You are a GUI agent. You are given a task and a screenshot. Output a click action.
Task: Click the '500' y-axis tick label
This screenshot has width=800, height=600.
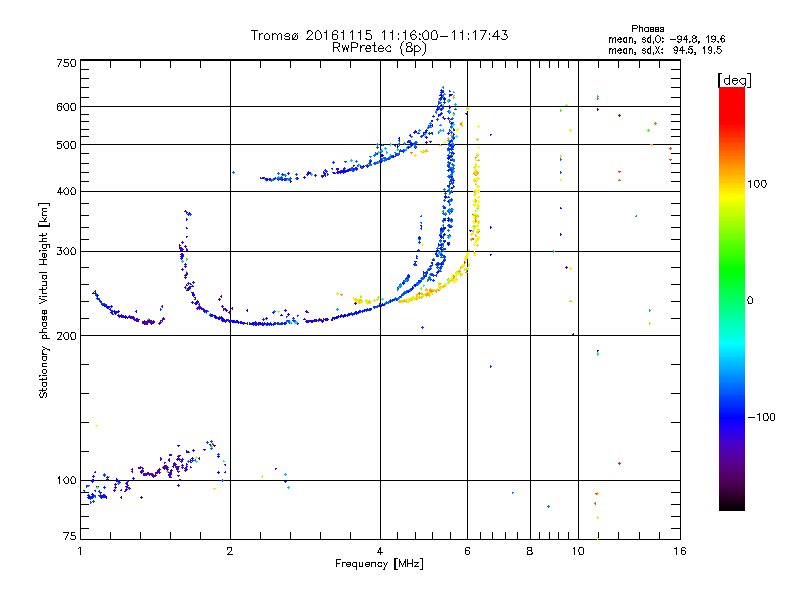(x=67, y=145)
